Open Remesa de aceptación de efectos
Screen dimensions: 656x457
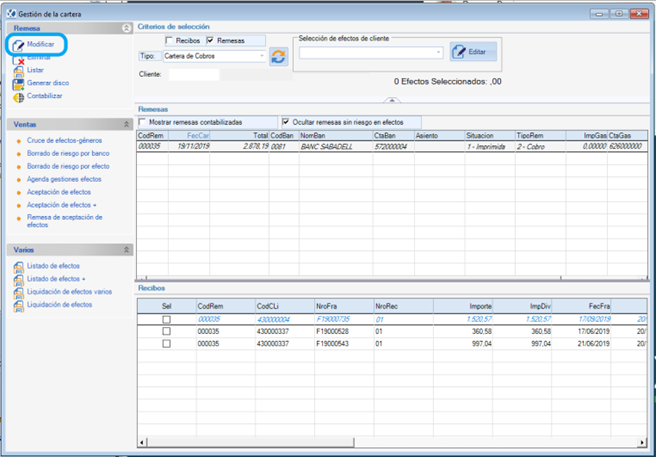(64, 221)
